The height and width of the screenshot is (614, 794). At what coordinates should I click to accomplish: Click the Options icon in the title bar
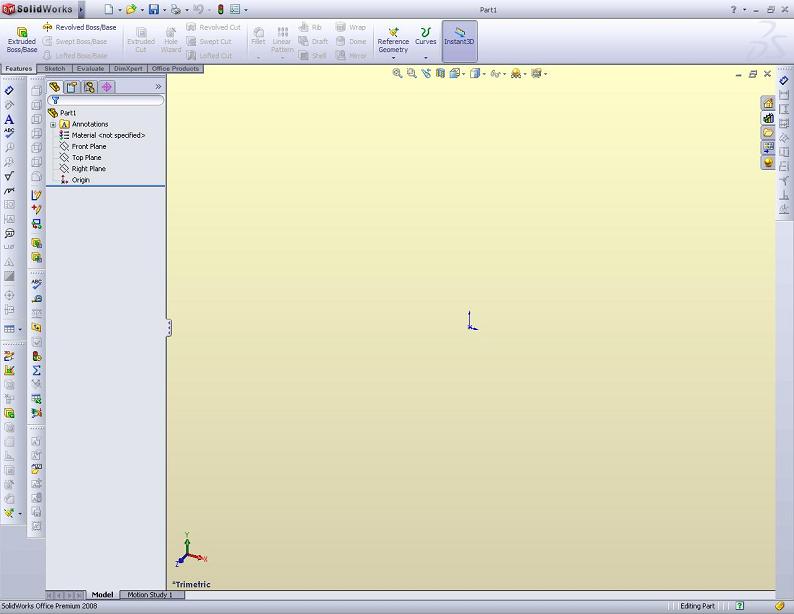[x=235, y=9]
